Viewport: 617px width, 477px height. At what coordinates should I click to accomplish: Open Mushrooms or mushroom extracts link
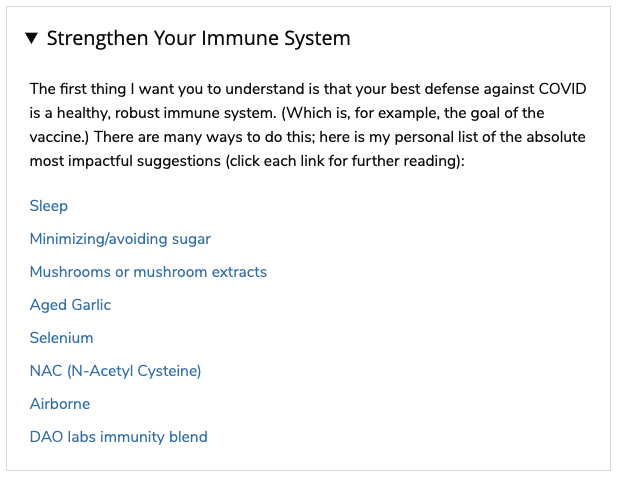pos(148,272)
